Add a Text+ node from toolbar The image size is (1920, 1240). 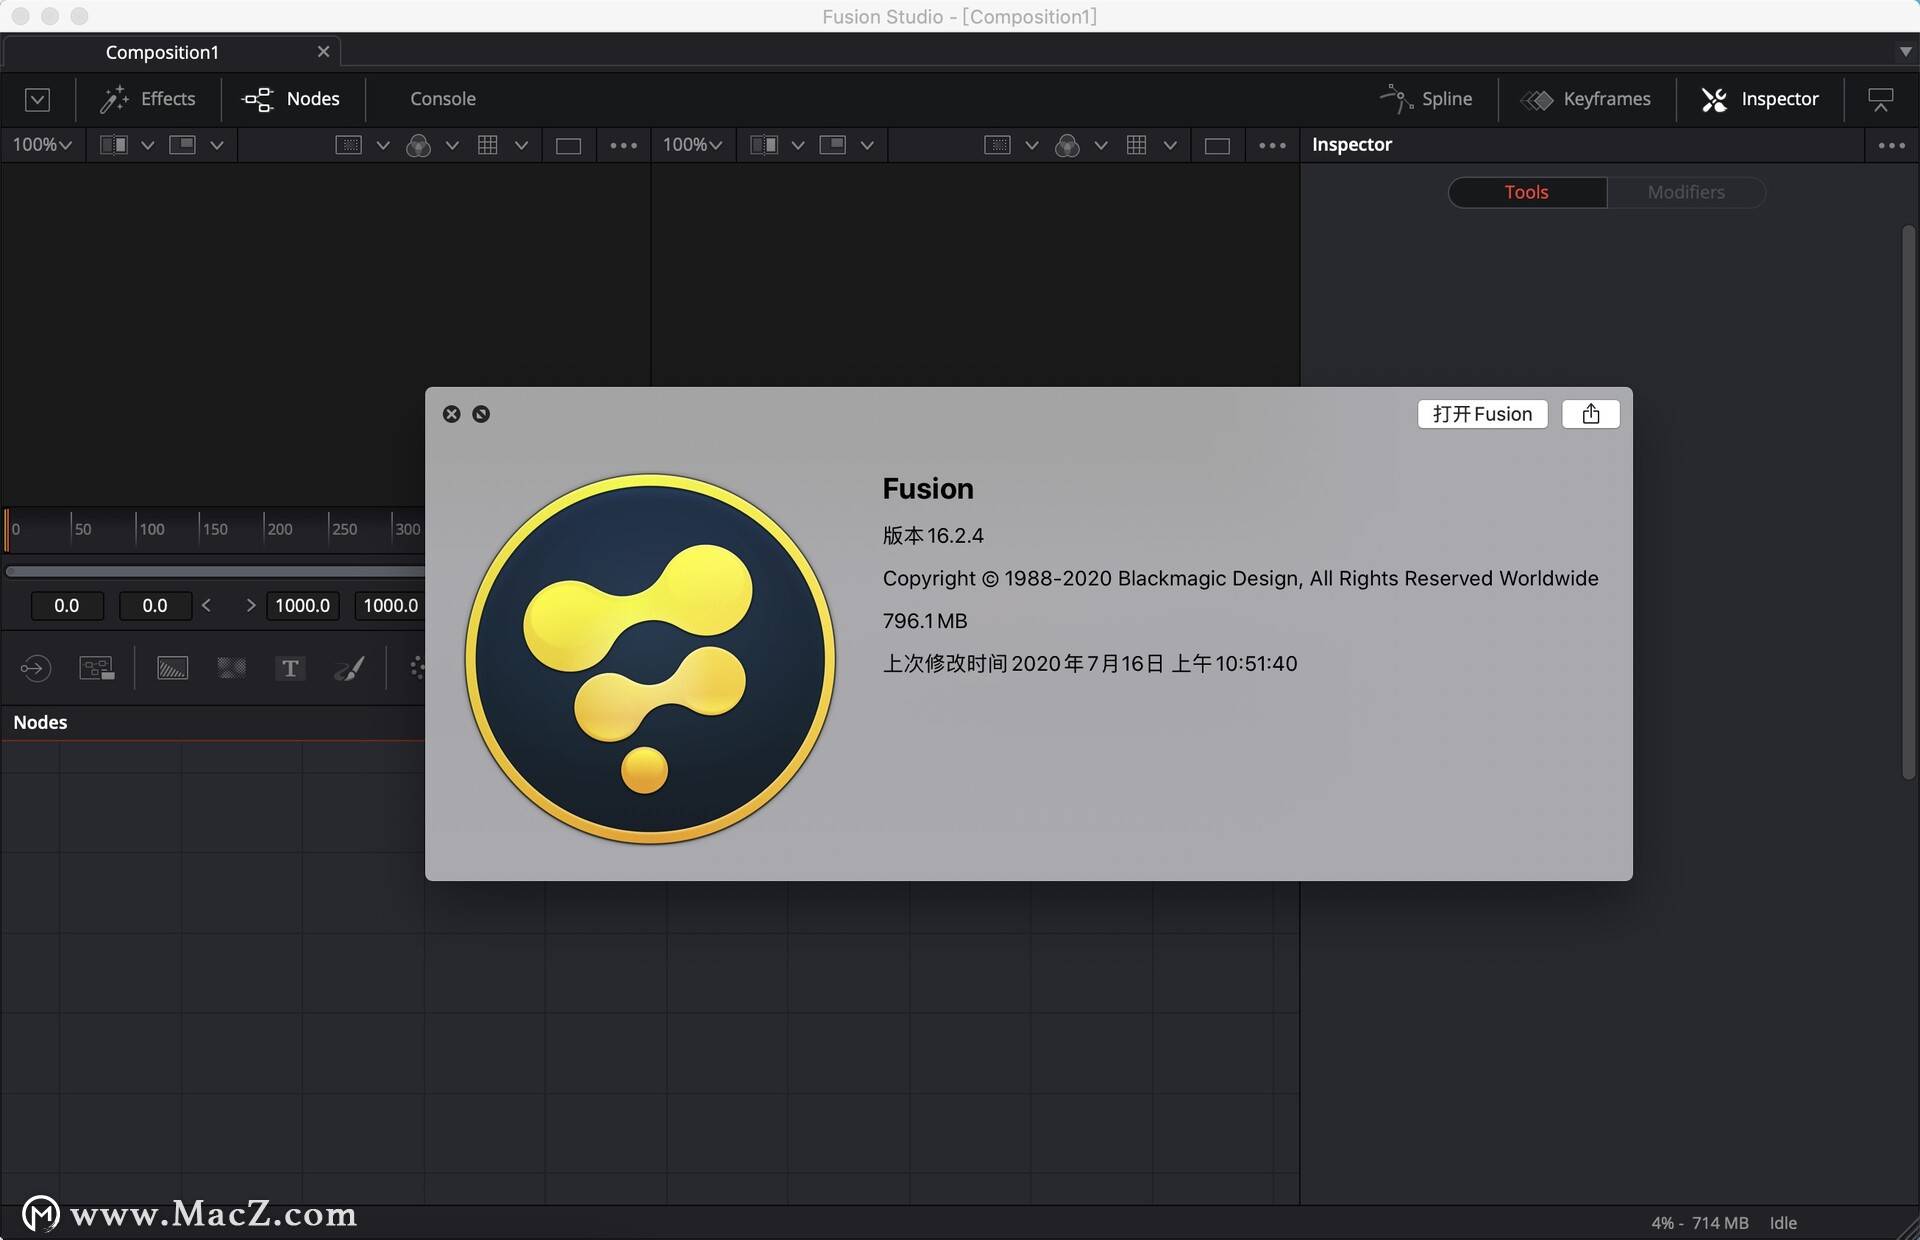tap(290, 668)
